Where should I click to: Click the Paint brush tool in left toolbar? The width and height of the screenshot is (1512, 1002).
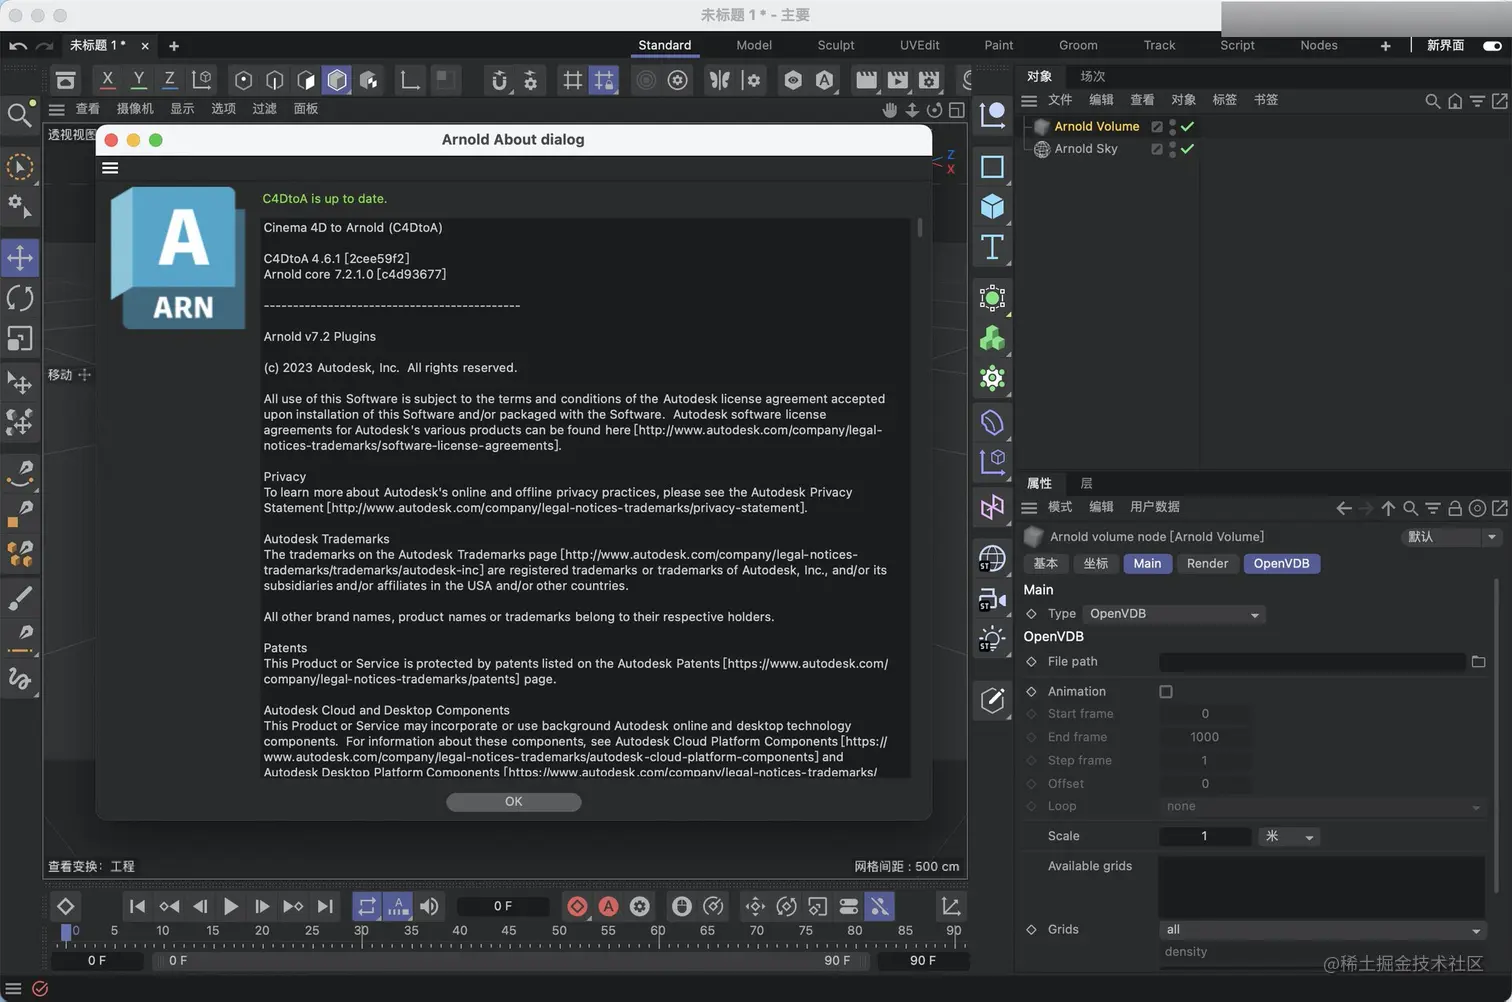pos(20,598)
